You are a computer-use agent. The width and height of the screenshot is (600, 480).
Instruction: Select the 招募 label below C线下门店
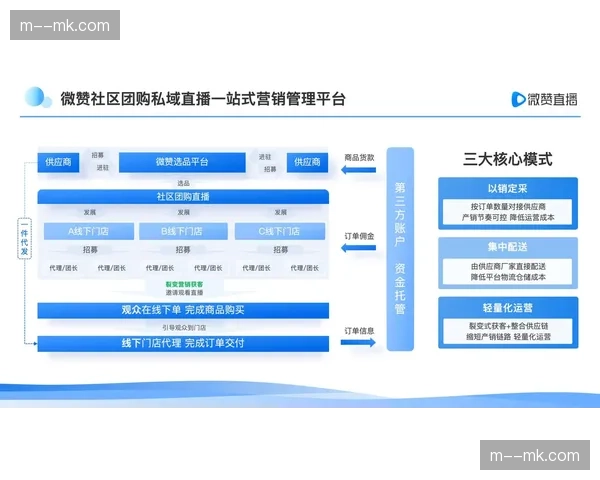pyautogui.click(x=280, y=250)
